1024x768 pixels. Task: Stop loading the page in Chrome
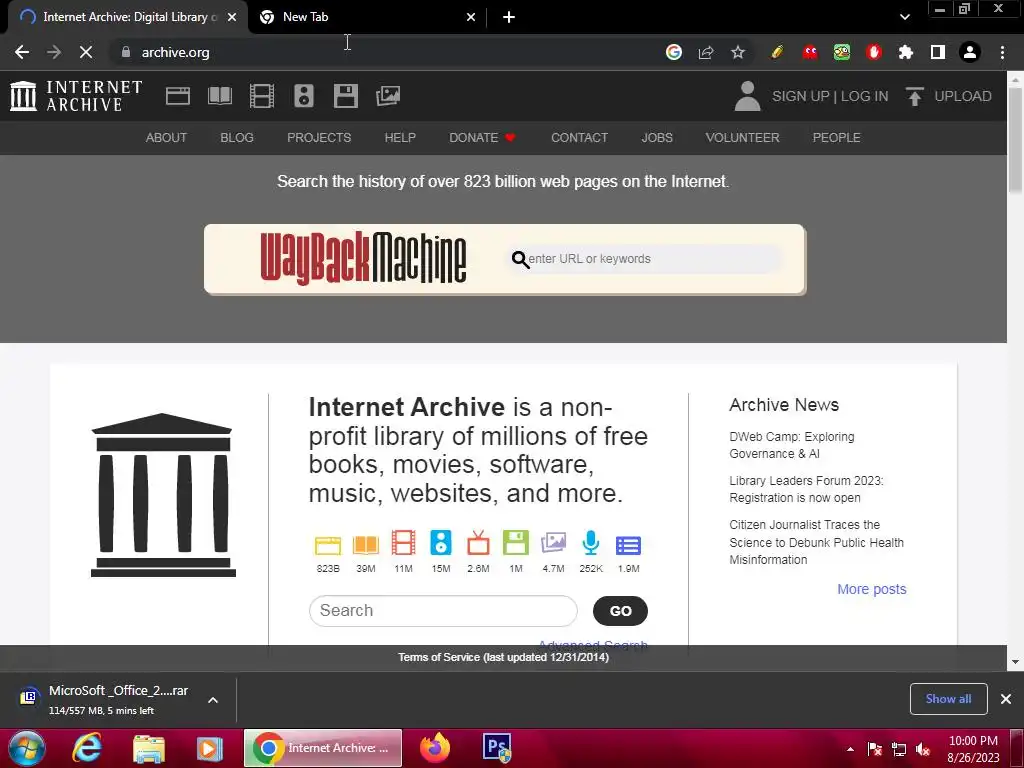tap(86, 52)
